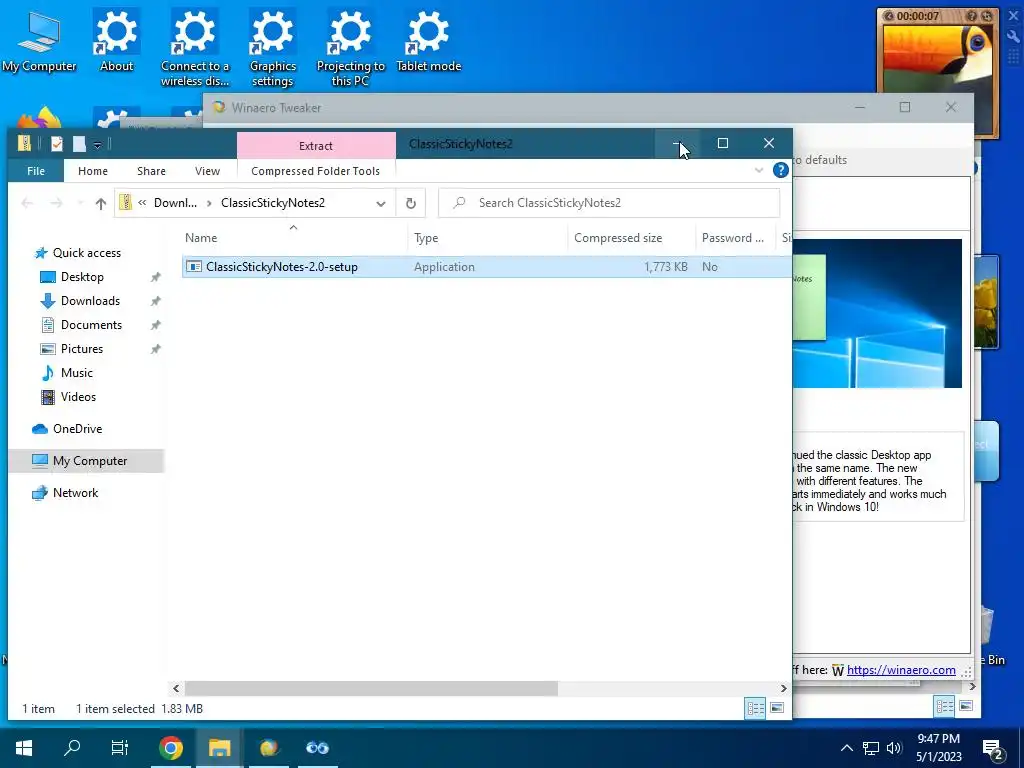1024x768 pixels.
Task: Open Explorer Help with the question mark
Action: (x=780, y=170)
